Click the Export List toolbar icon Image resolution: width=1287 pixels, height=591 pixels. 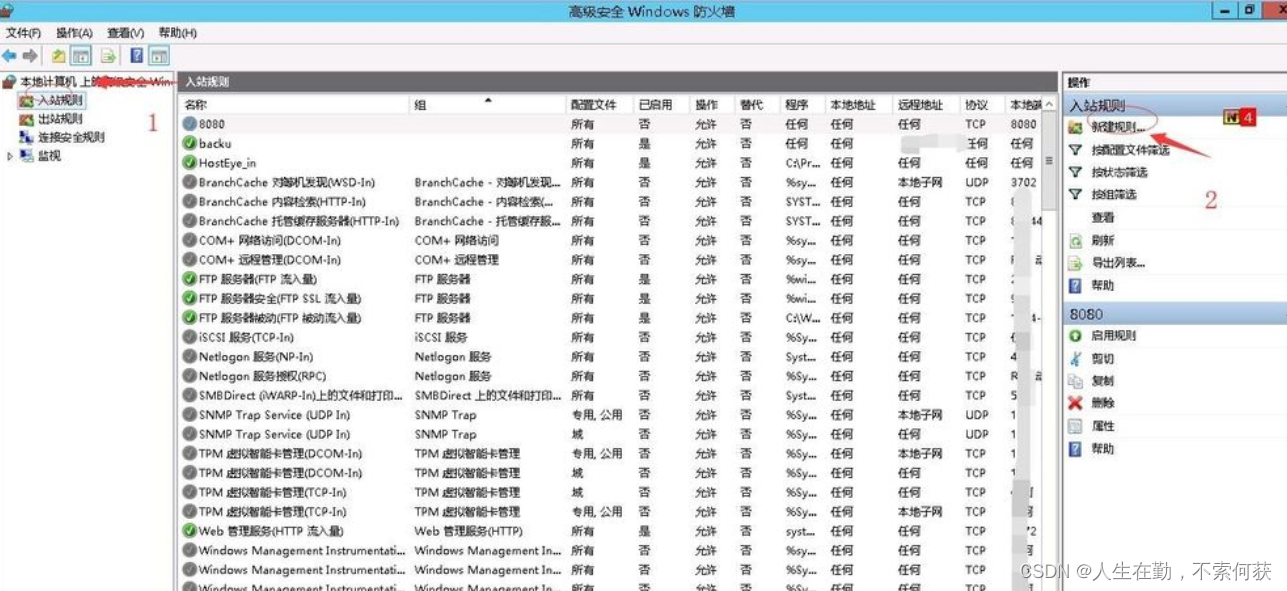pos(108,56)
